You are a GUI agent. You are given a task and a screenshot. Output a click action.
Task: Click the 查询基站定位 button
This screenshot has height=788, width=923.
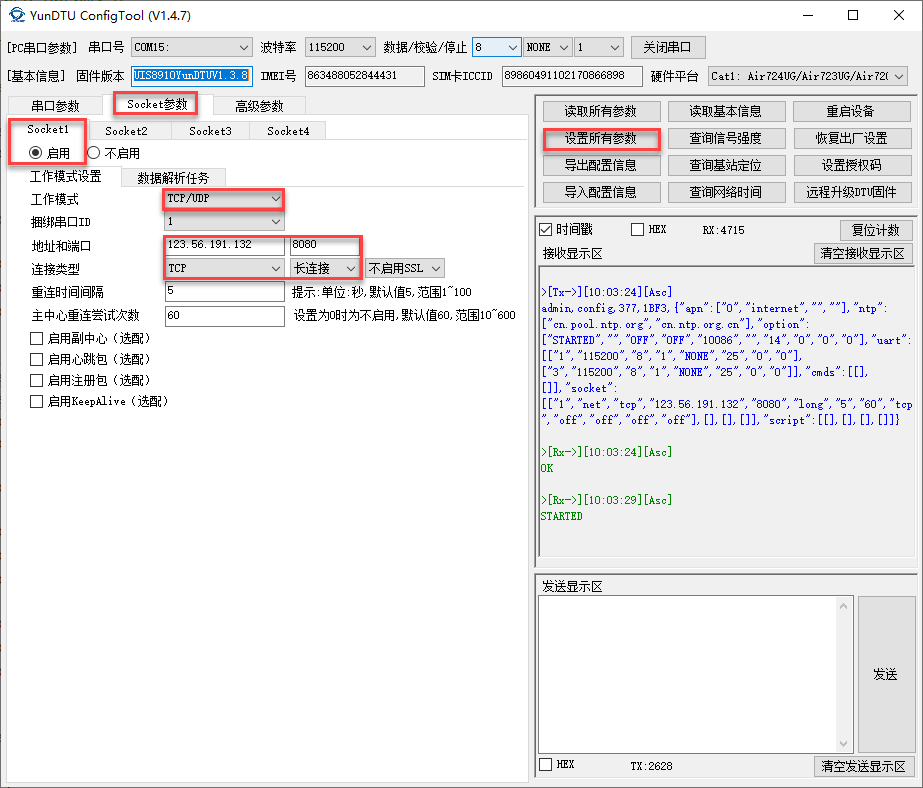[x=726, y=165]
